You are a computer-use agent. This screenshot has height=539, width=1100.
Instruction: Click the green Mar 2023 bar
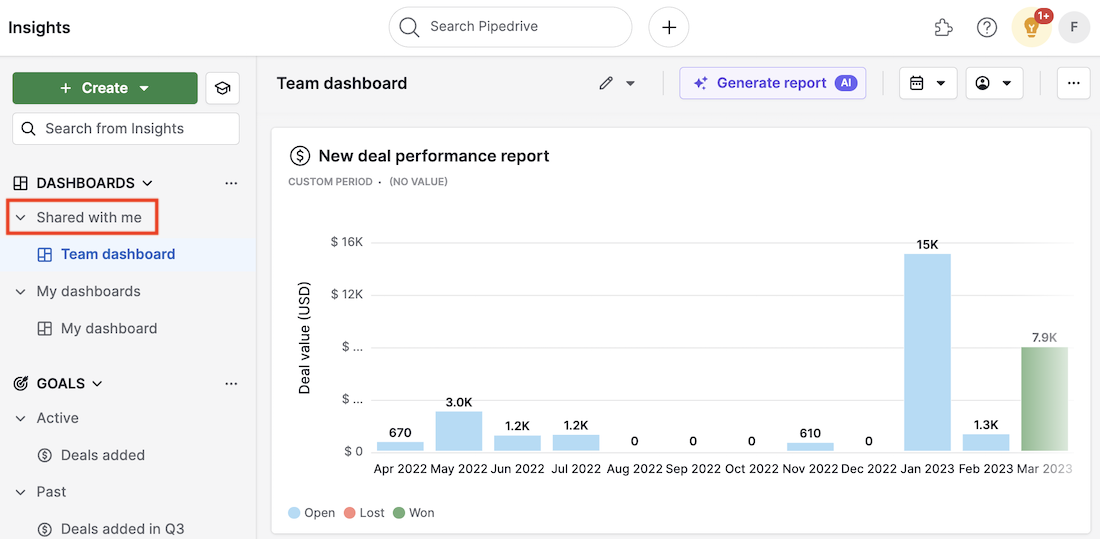pyautogui.click(x=1045, y=399)
